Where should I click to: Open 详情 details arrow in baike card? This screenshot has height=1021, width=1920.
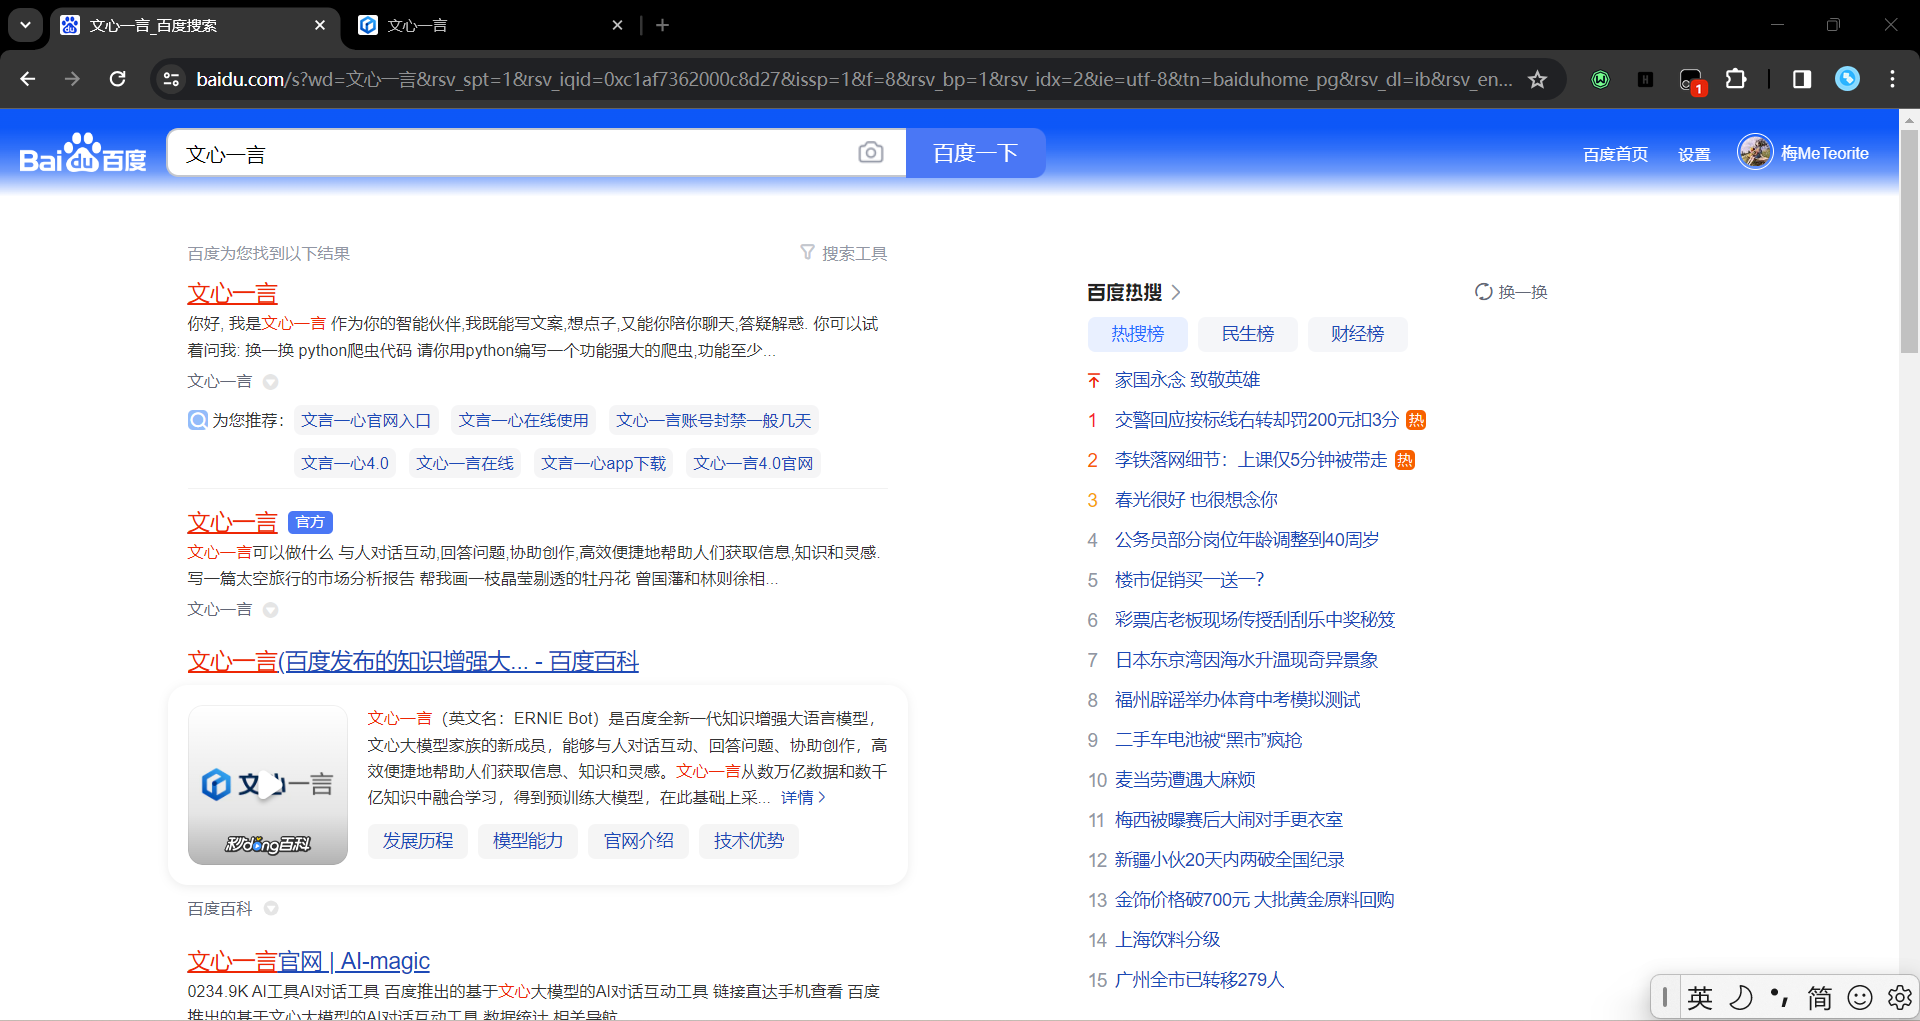803,797
